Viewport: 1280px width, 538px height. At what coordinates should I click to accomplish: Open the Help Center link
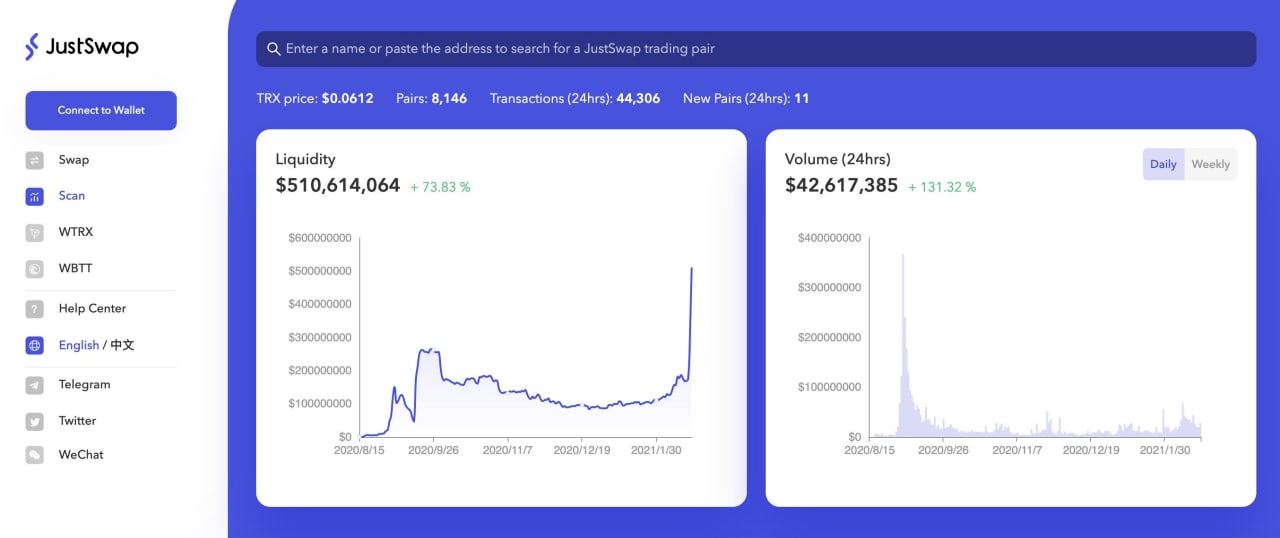(x=93, y=309)
